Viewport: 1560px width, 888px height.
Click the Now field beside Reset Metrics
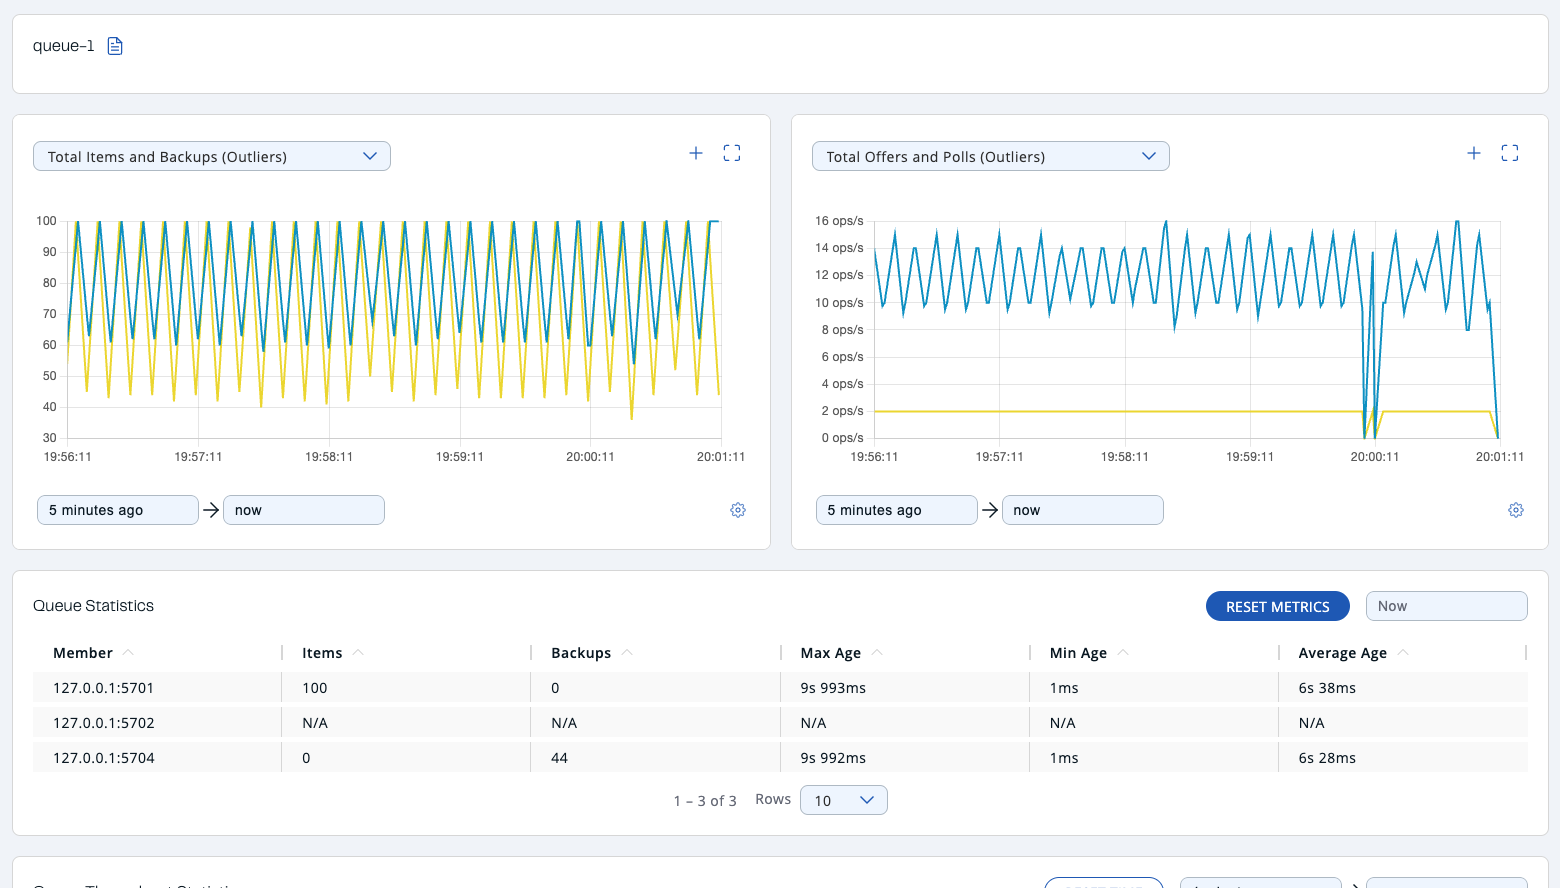click(1446, 605)
